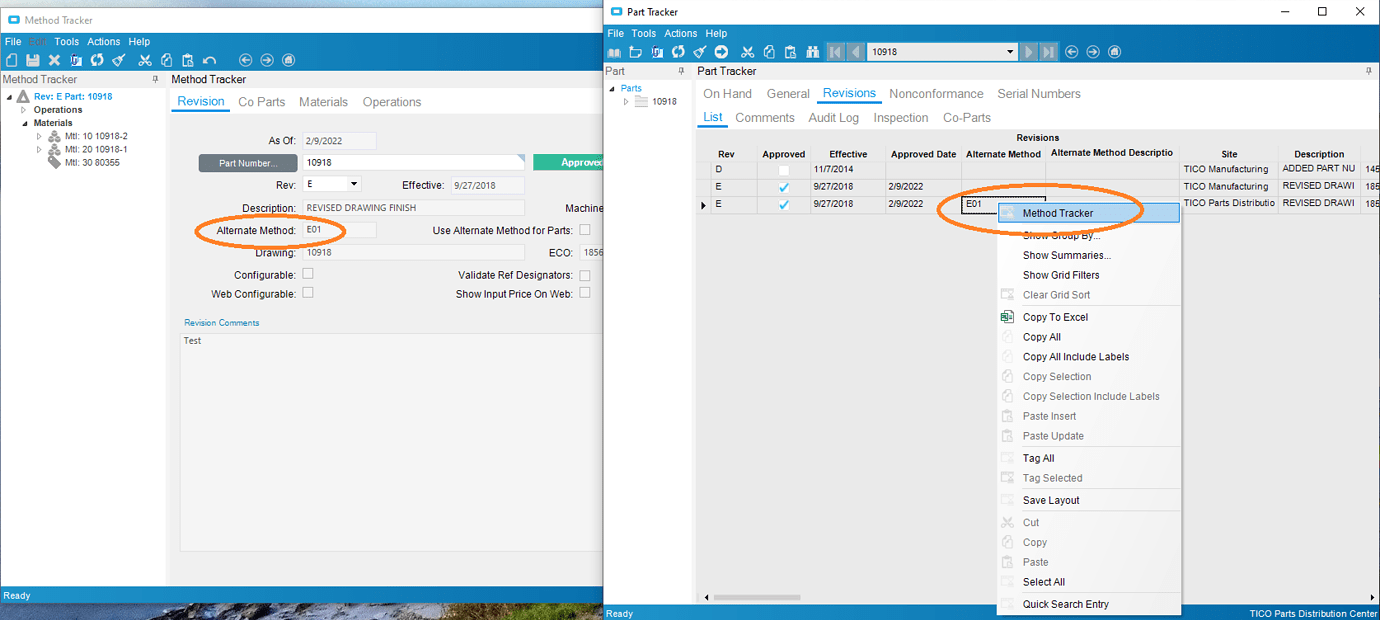The height and width of the screenshot is (620, 1380).
Task: Choose Method Tracker from the context menu
Action: (1060, 212)
